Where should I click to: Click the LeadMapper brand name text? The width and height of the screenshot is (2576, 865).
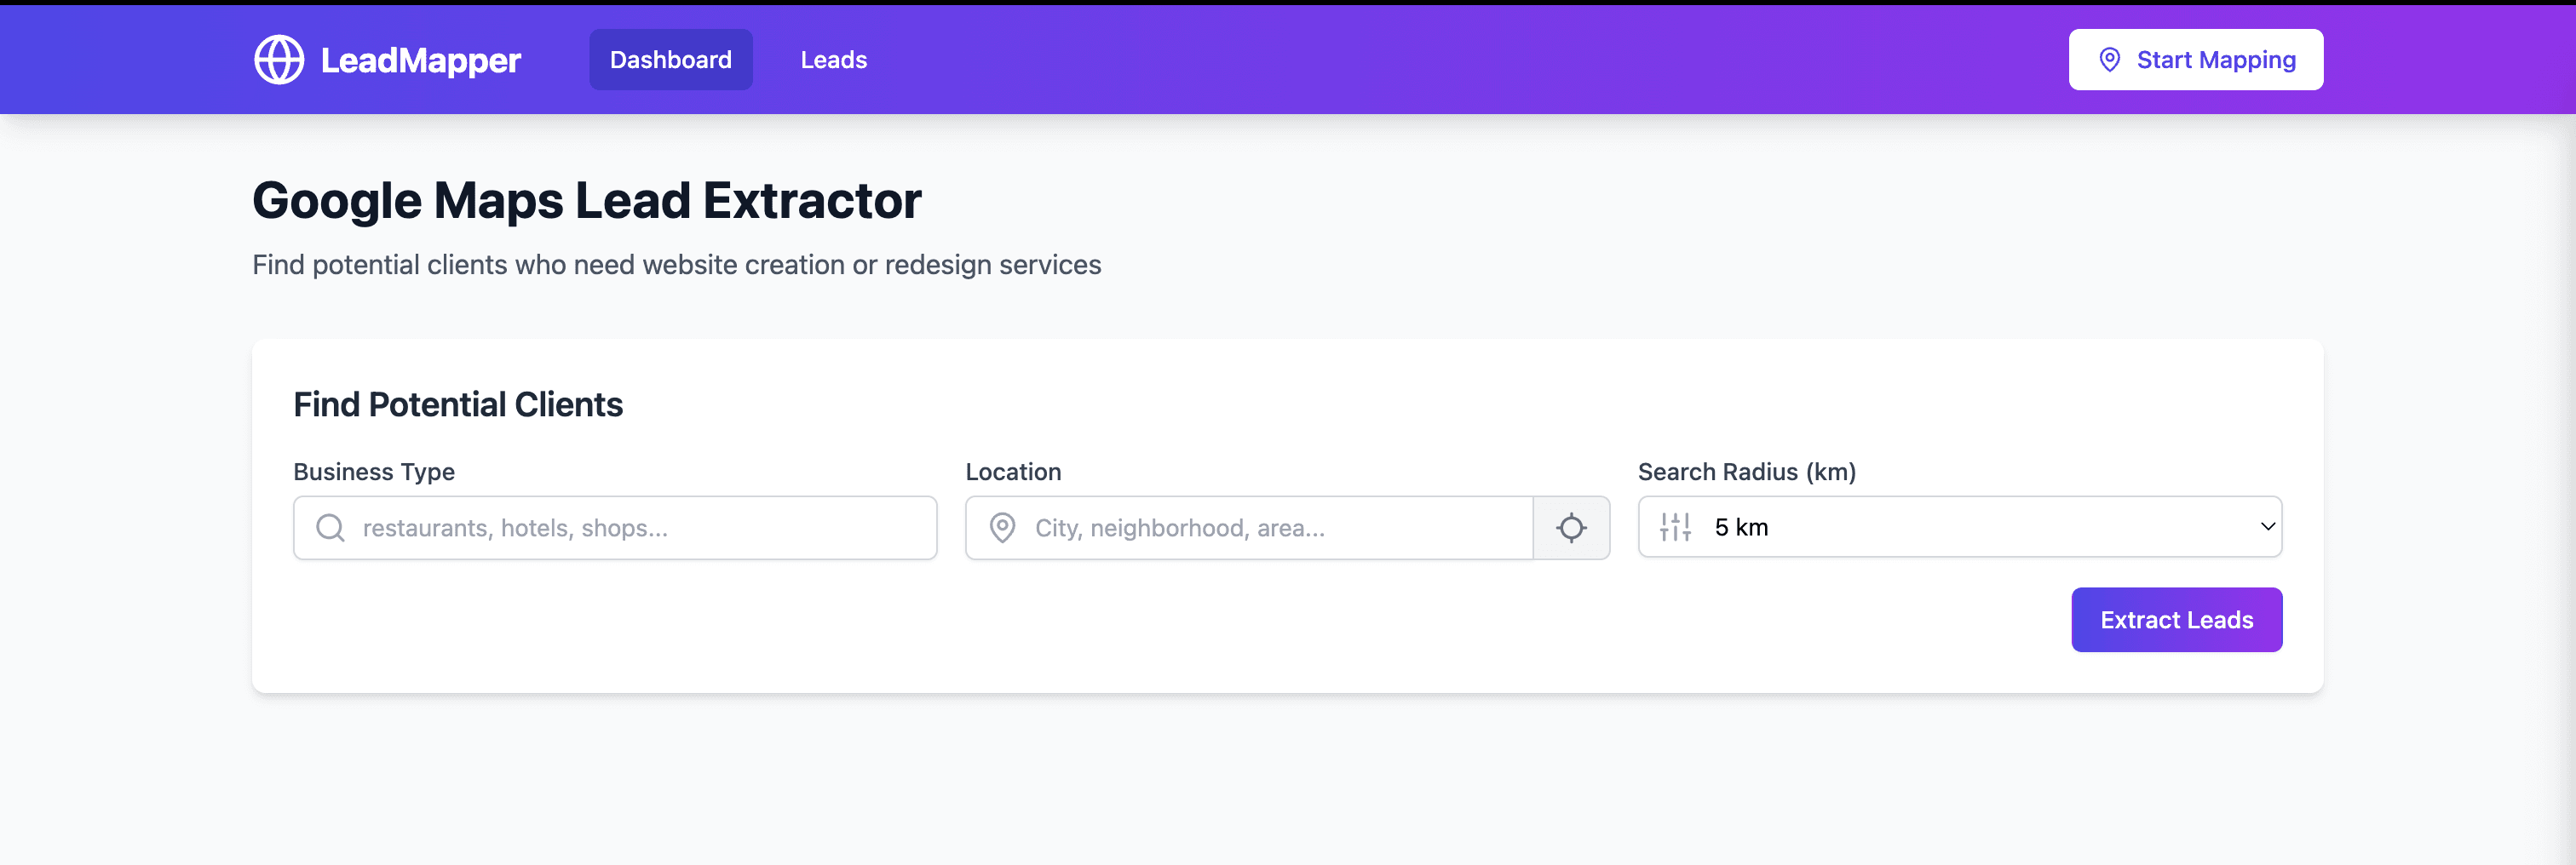coord(419,60)
